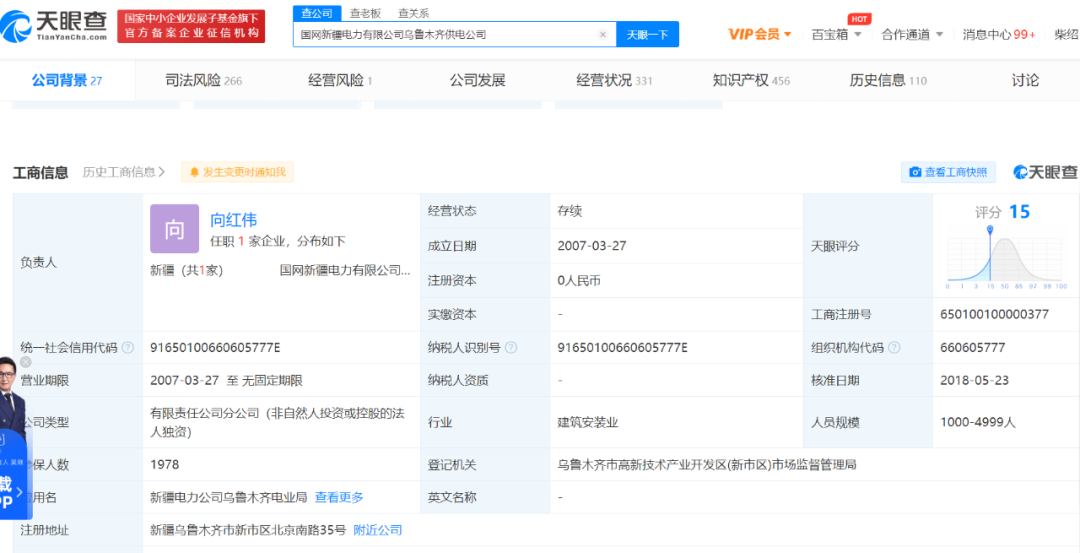This screenshot has width=1080, height=553.
Task: Click the purple 向 avatar icon
Action: pos(174,229)
